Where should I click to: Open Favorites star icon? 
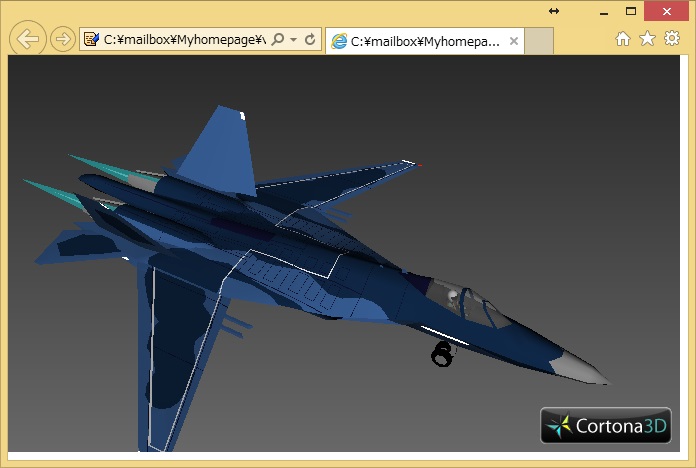pyautogui.click(x=647, y=38)
